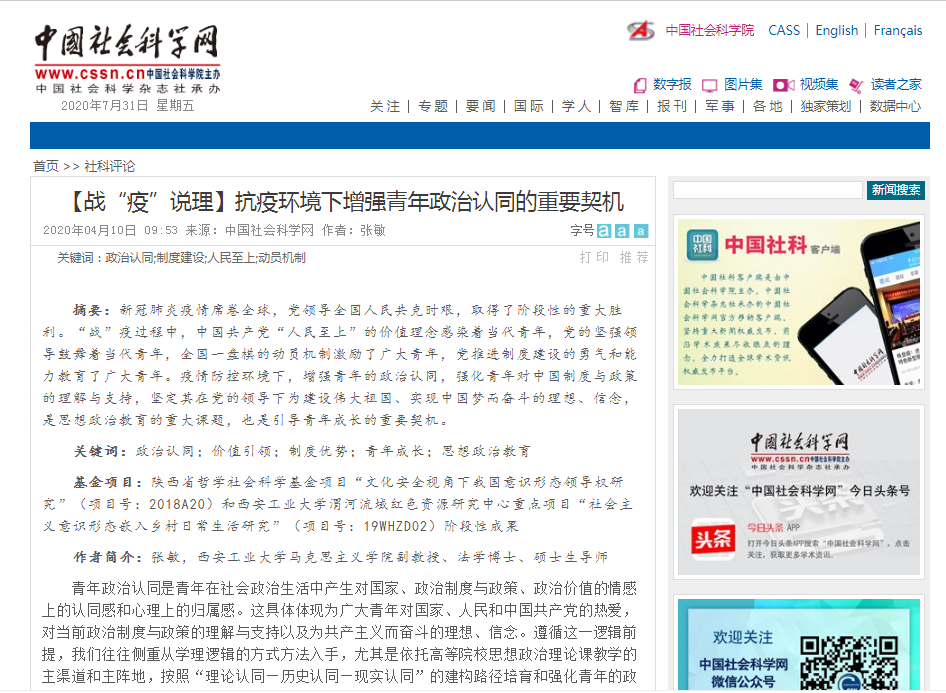Click the 社科评论 breadcrumb link
Image resolution: width=946 pixels, height=693 pixels.
109,166
